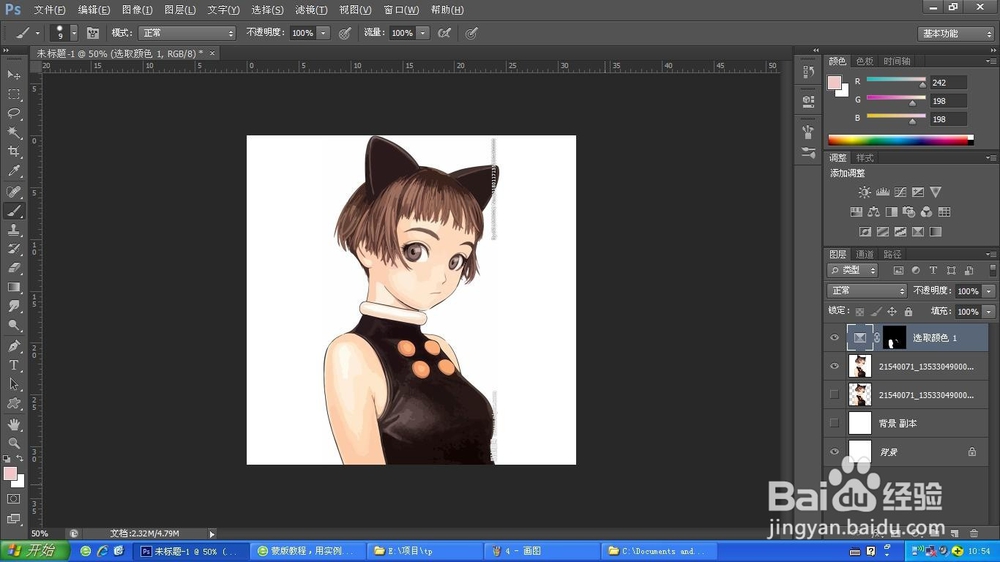Click the G value input field
This screenshot has width=1000, height=562.
tap(948, 101)
